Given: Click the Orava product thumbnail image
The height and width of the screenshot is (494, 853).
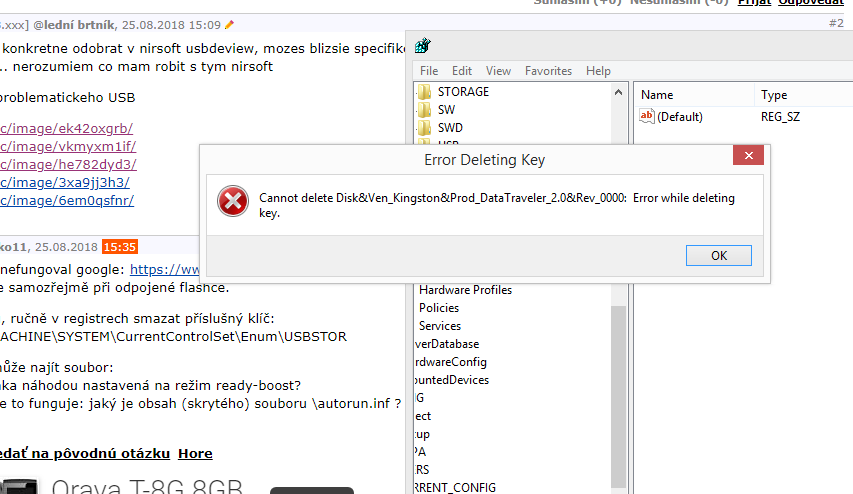Looking at the screenshot, I should (20, 486).
